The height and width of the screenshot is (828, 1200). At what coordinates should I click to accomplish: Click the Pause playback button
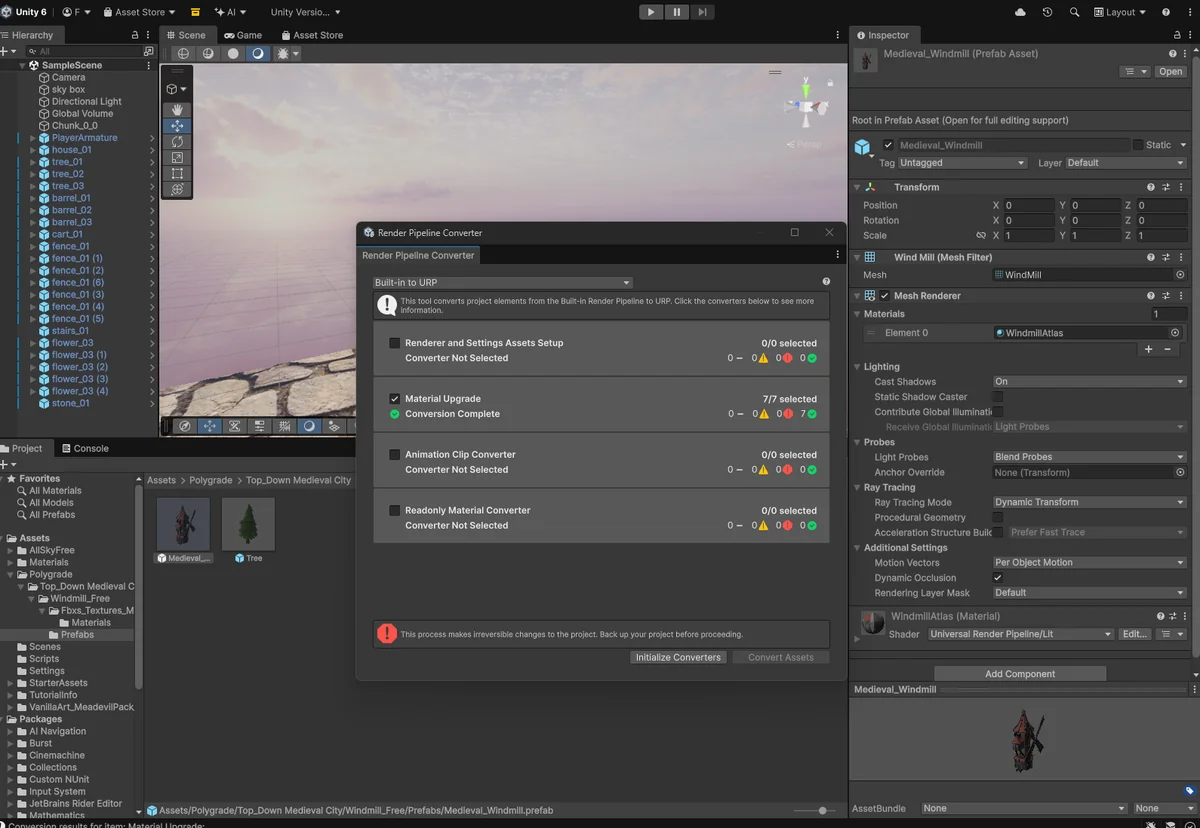coord(677,12)
